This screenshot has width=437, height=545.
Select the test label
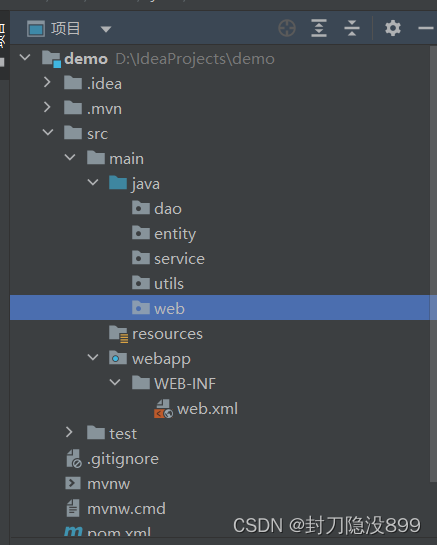pyautogui.click(x=123, y=434)
